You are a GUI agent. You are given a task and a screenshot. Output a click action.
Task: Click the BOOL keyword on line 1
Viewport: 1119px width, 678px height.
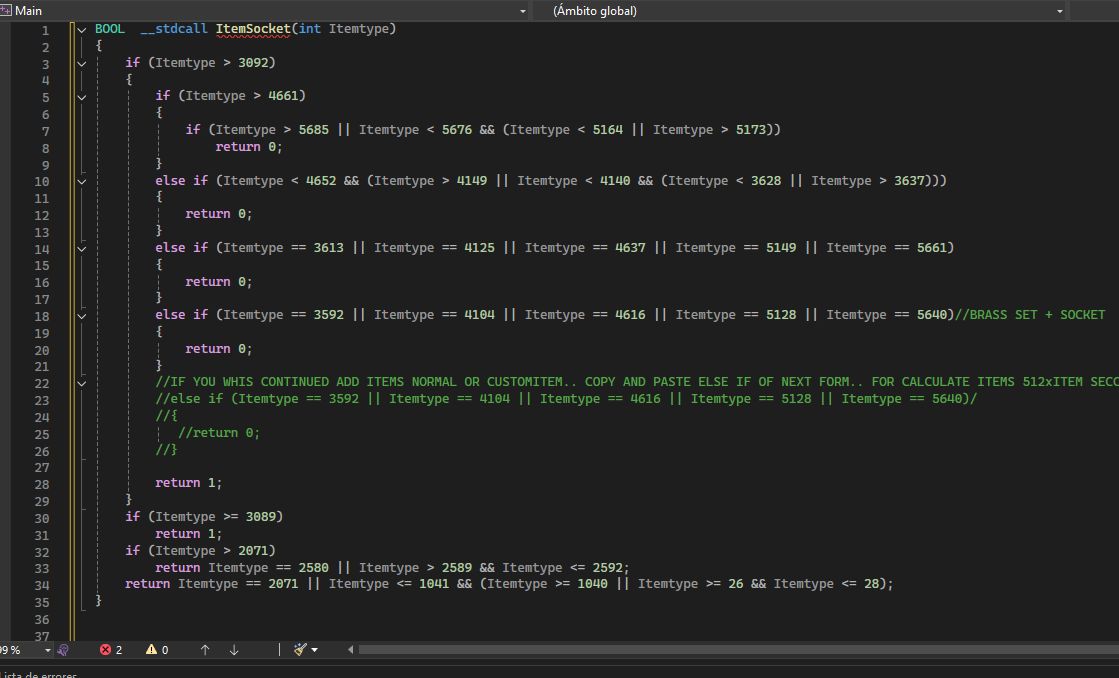110,29
